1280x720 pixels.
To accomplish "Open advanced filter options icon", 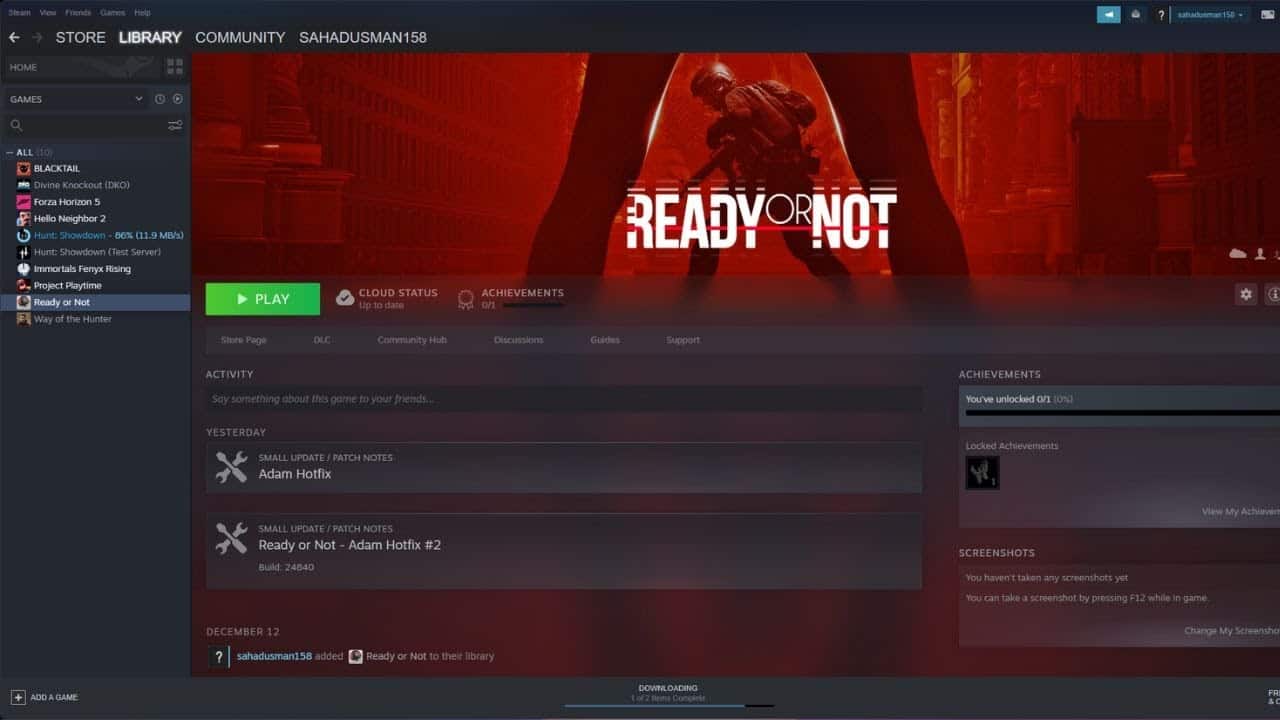I will click(x=175, y=125).
